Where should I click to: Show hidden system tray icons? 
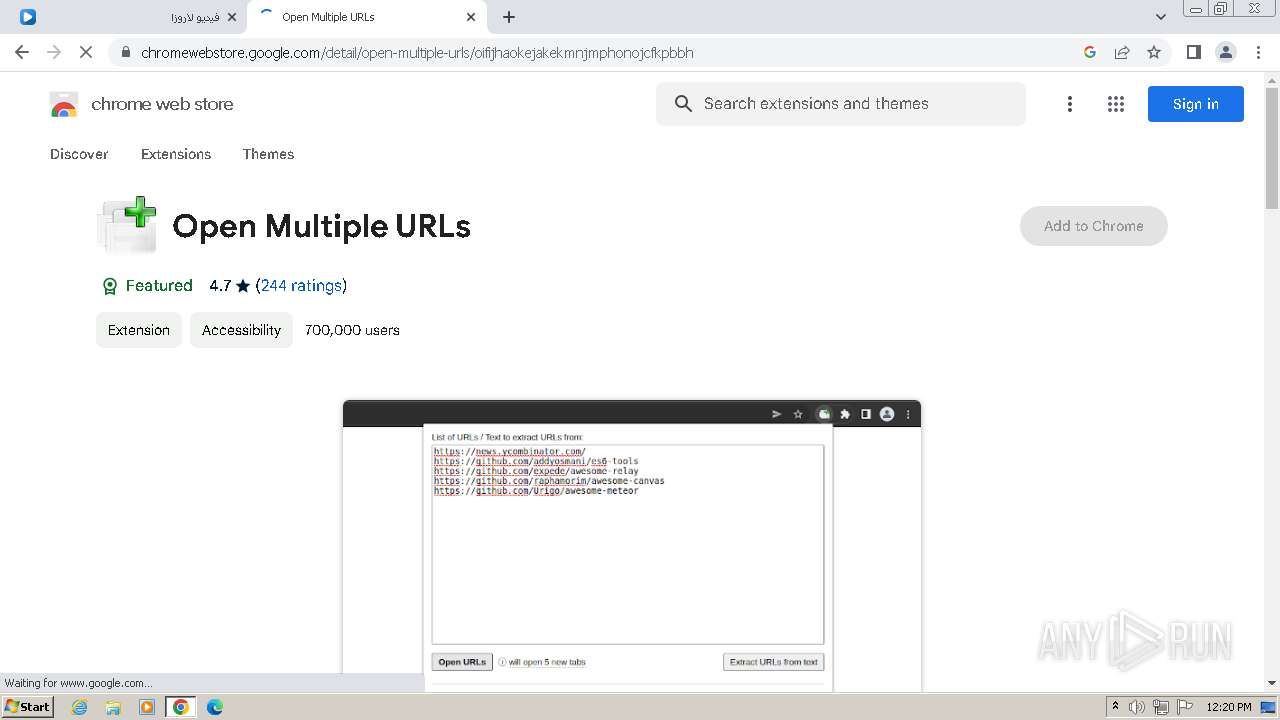[1115, 707]
